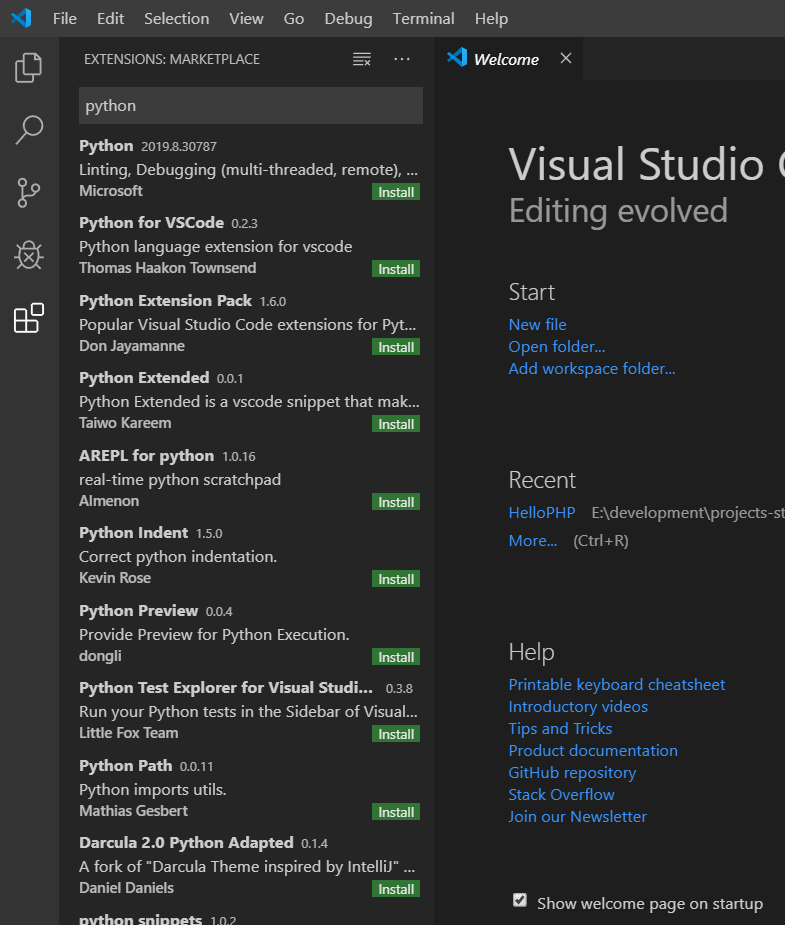Select Darcula 2.0 Python Adapted entry title
The height and width of the screenshot is (925, 785).
186,843
